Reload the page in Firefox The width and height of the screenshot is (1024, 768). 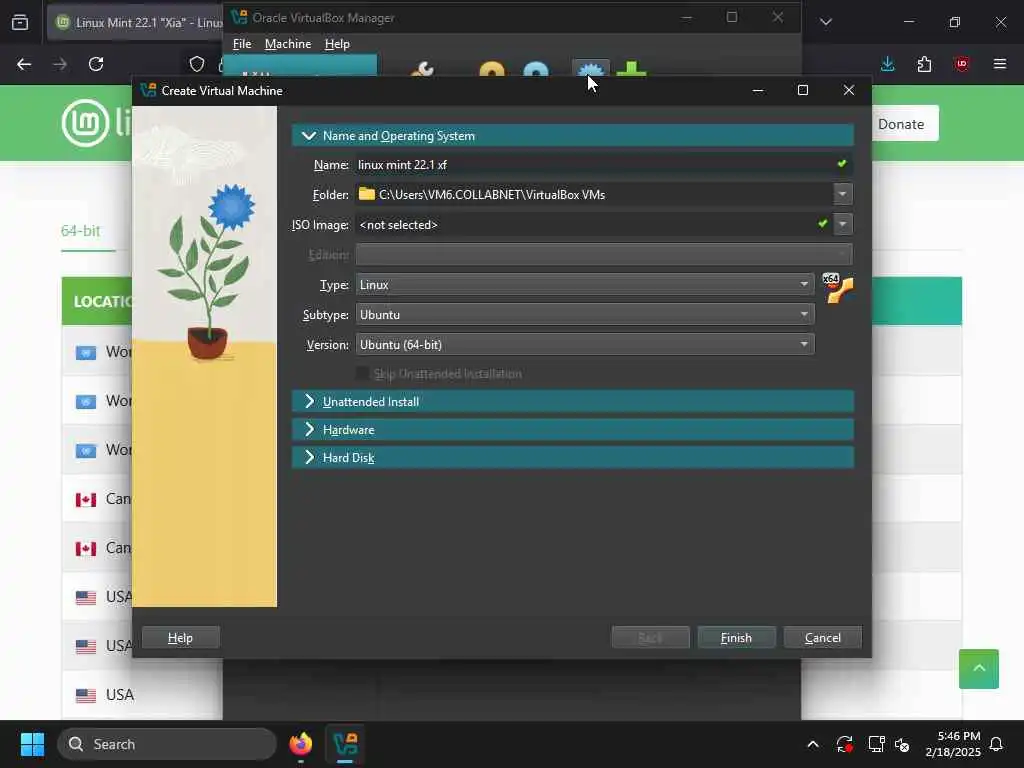[96, 64]
